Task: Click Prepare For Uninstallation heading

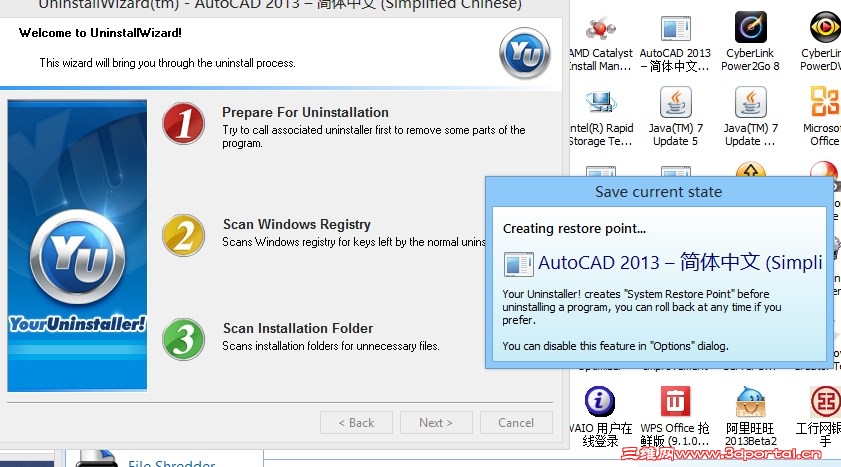Action: coord(305,112)
